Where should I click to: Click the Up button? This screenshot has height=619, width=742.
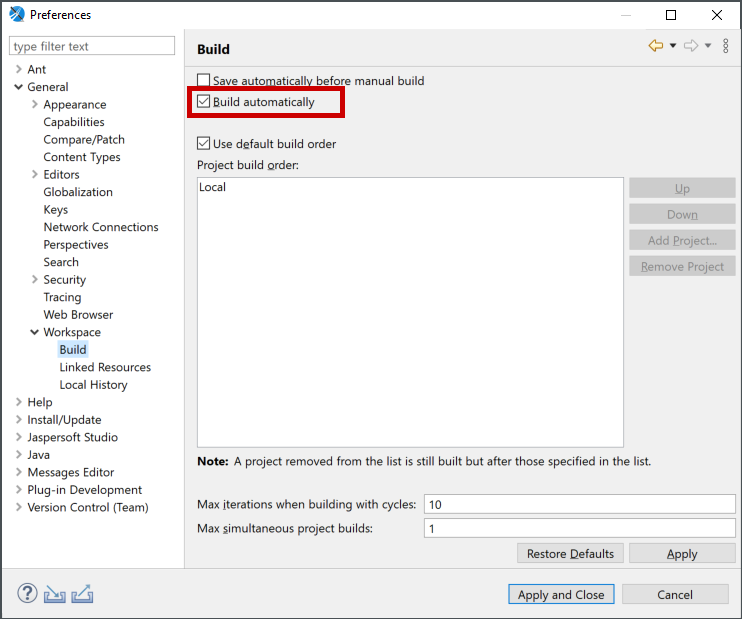click(x=682, y=188)
